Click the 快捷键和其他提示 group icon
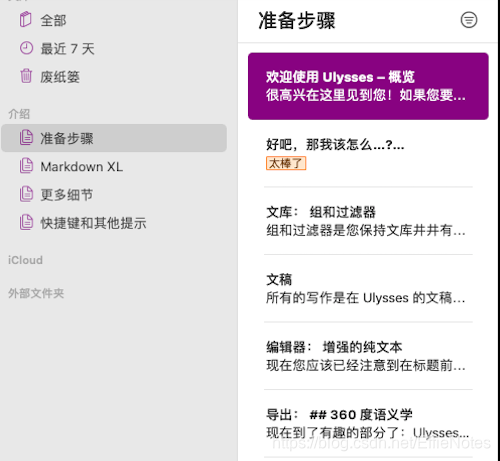The height and width of the screenshot is (461, 500). 26,222
